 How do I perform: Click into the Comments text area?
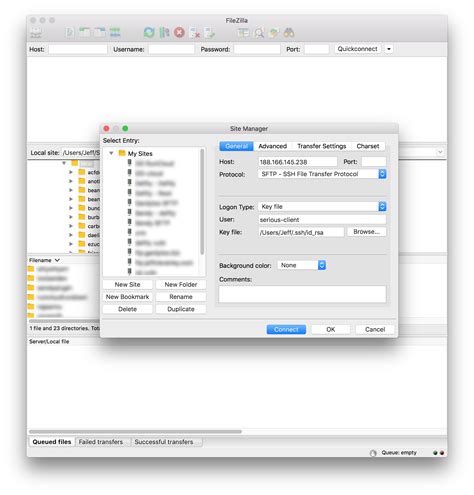pyautogui.click(x=302, y=294)
